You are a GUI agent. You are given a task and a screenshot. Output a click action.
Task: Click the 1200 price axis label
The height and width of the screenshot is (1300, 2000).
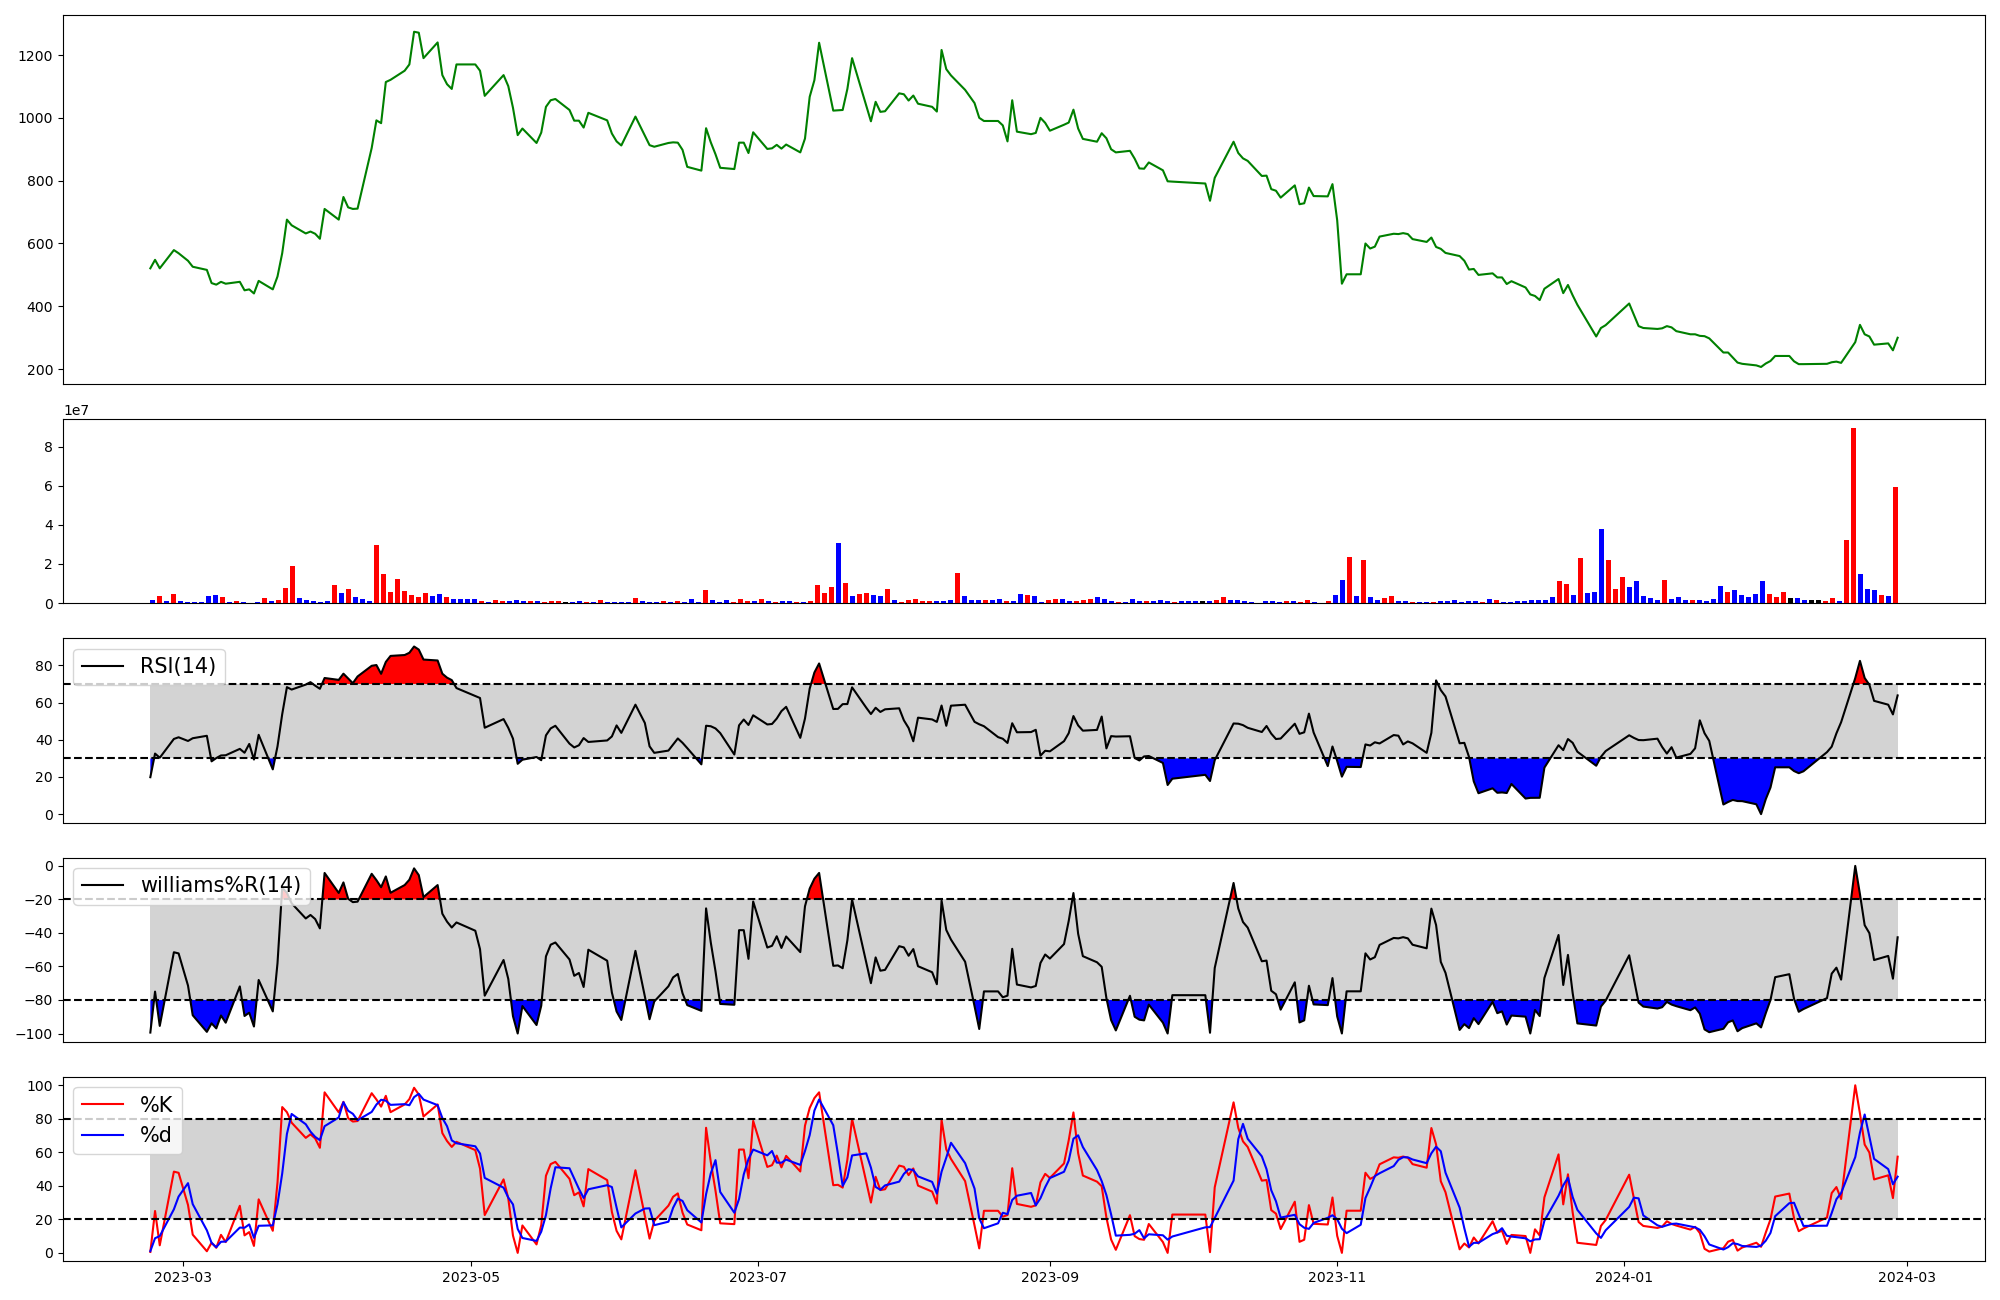point(35,56)
